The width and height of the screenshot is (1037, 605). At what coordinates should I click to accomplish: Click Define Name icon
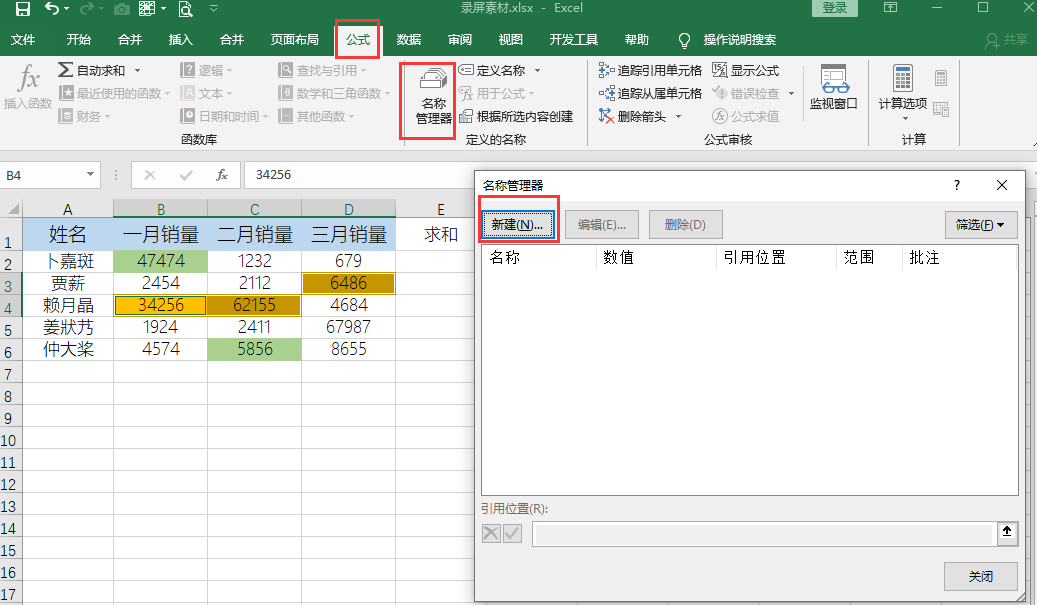(x=466, y=70)
